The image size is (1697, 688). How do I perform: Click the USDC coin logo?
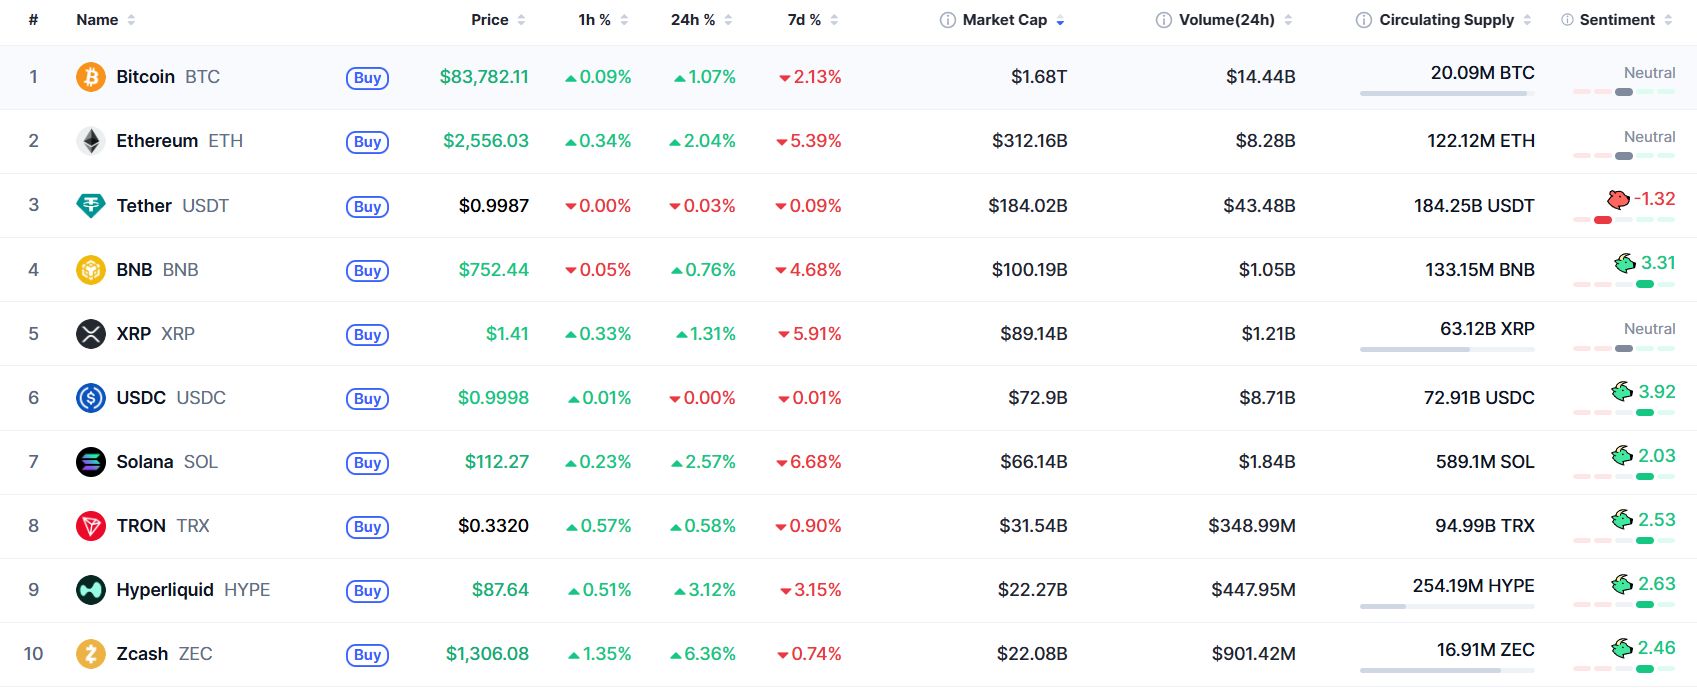(91, 397)
